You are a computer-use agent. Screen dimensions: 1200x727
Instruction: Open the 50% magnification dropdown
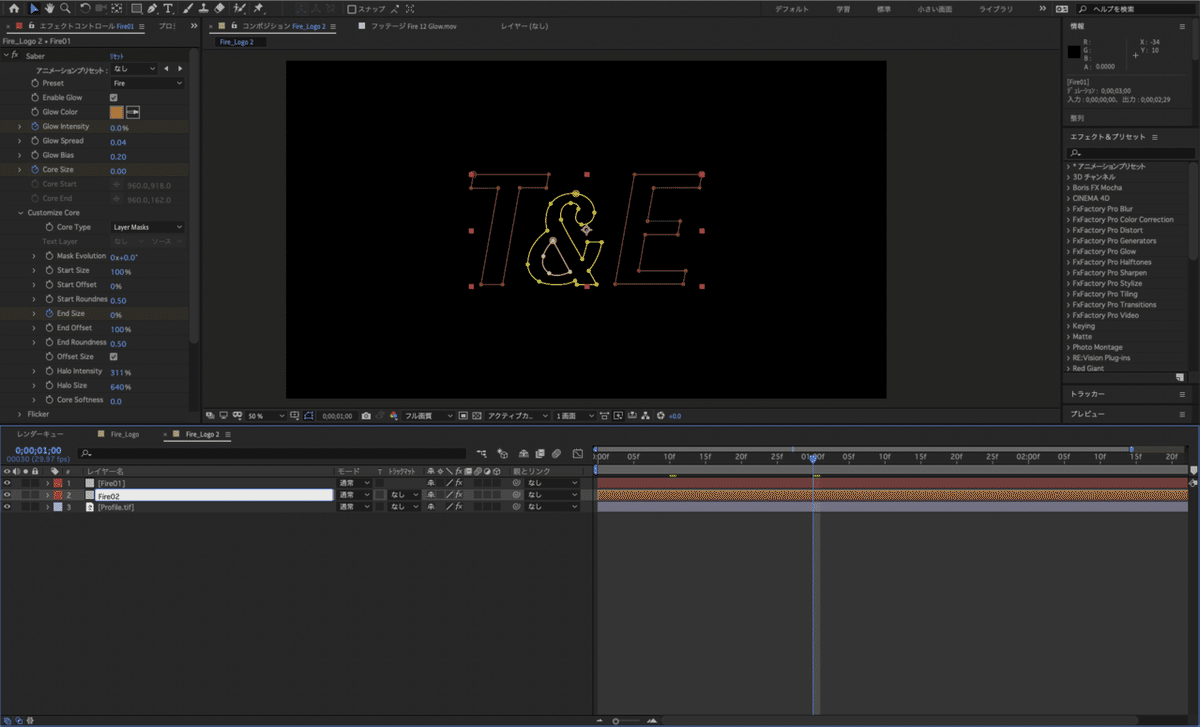pos(266,415)
